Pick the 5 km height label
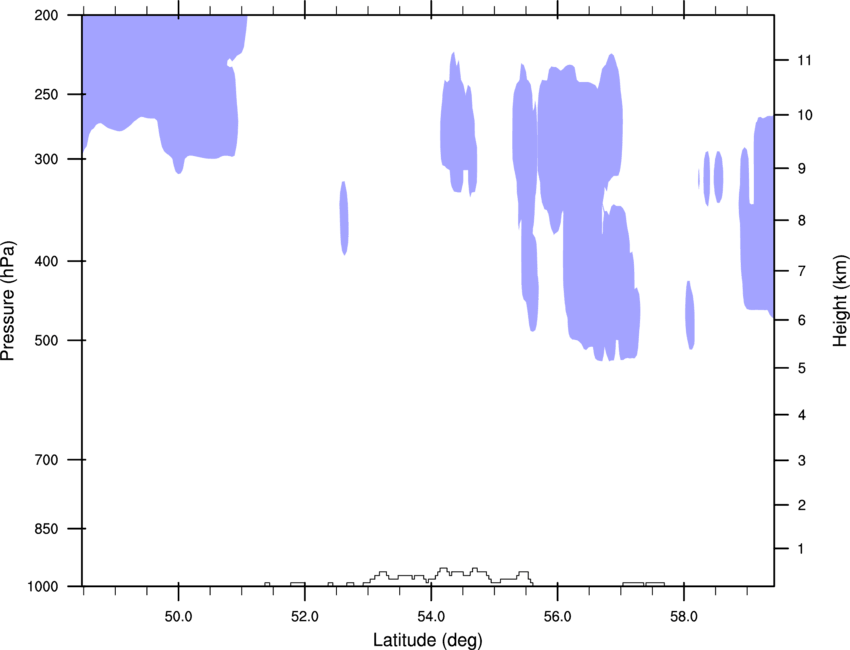 pos(801,369)
